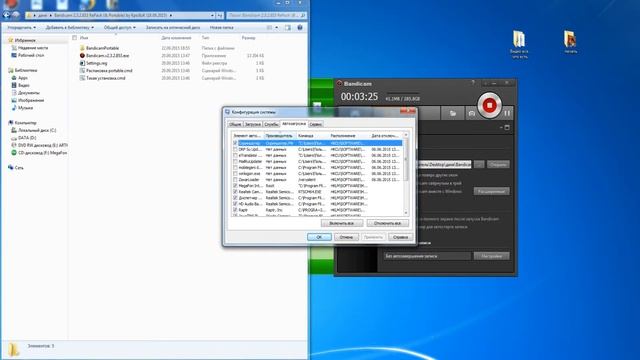Click the Включить все button
This screenshot has width=640, height=360.
pos(342,223)
